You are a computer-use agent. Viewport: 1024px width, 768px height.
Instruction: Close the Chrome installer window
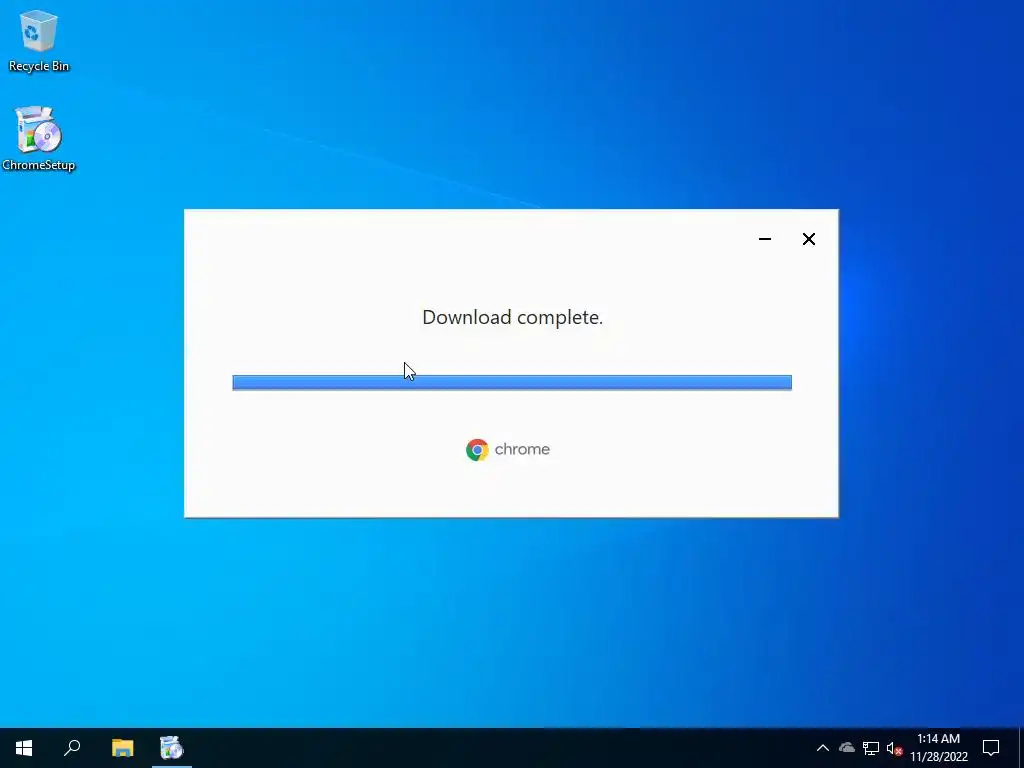coord(808,239)
